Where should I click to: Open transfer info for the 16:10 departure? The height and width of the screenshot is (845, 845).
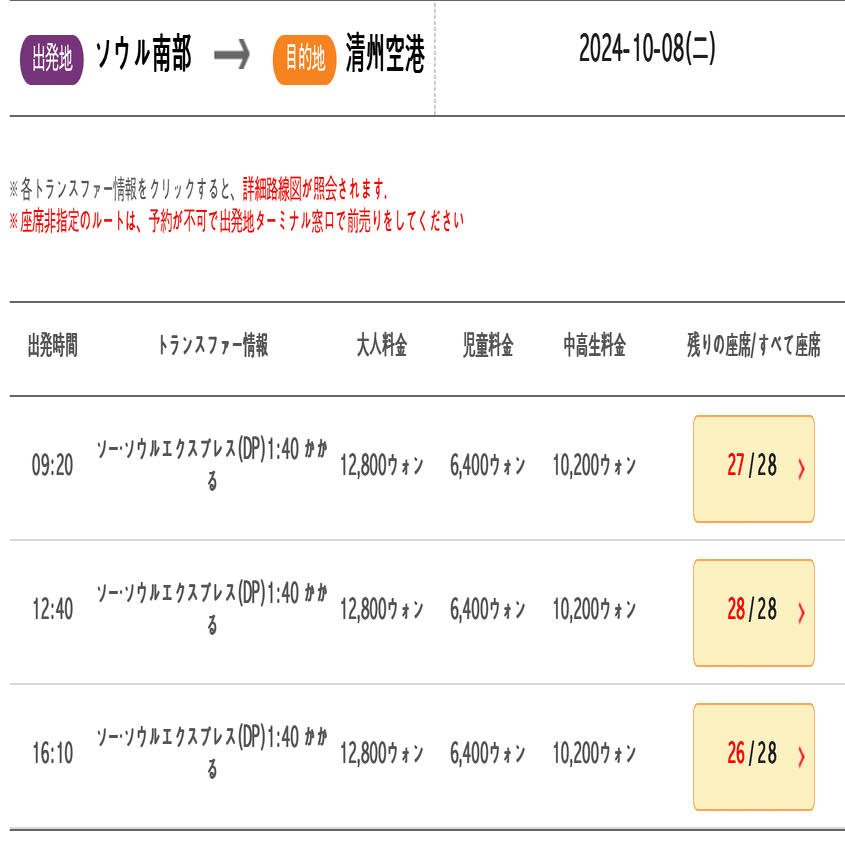tap(211, 754)
